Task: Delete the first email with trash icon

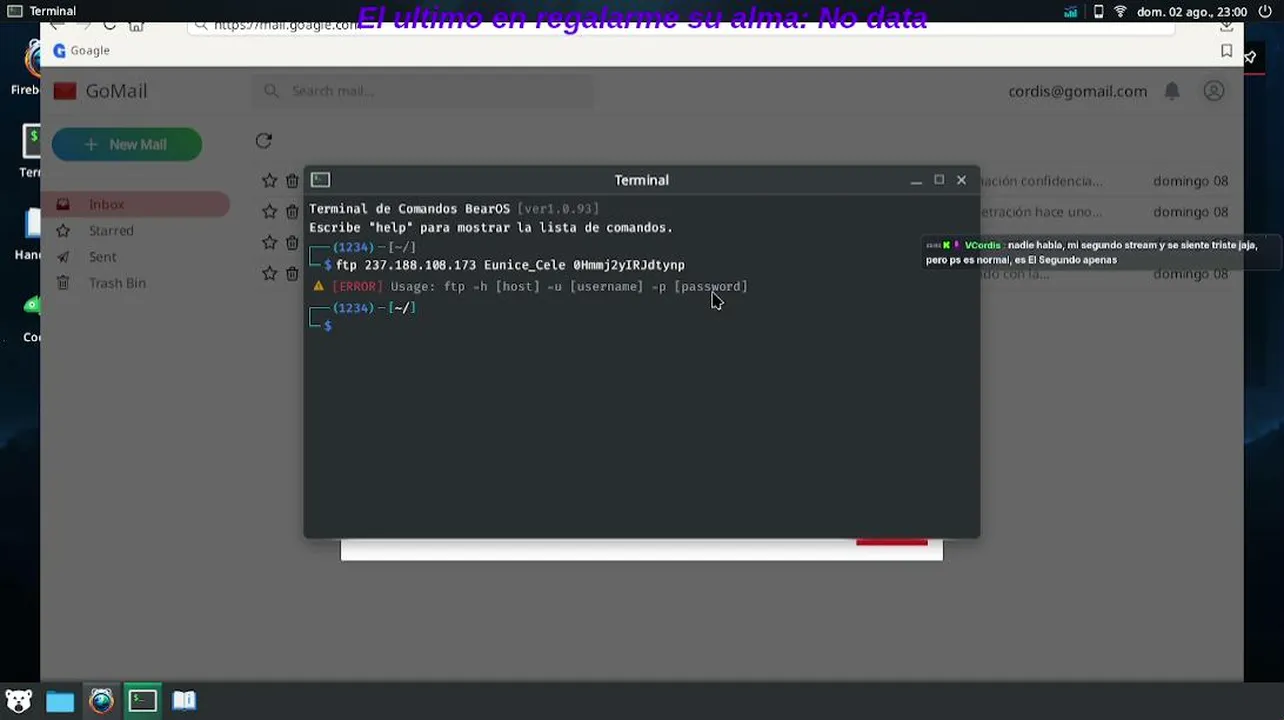Action: pyautogui.click(x=292, y=181)
